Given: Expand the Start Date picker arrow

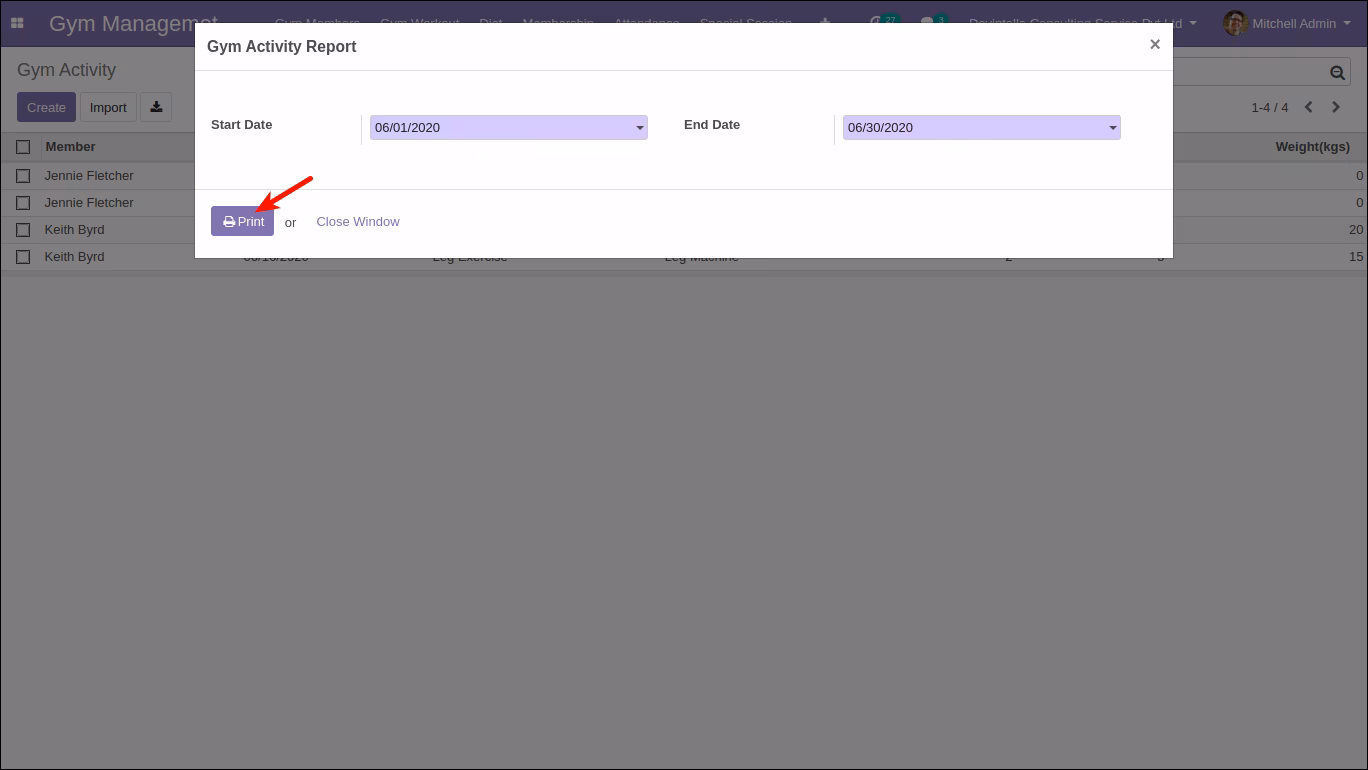Looking at the screenshot, I should (x=640, y=128).
